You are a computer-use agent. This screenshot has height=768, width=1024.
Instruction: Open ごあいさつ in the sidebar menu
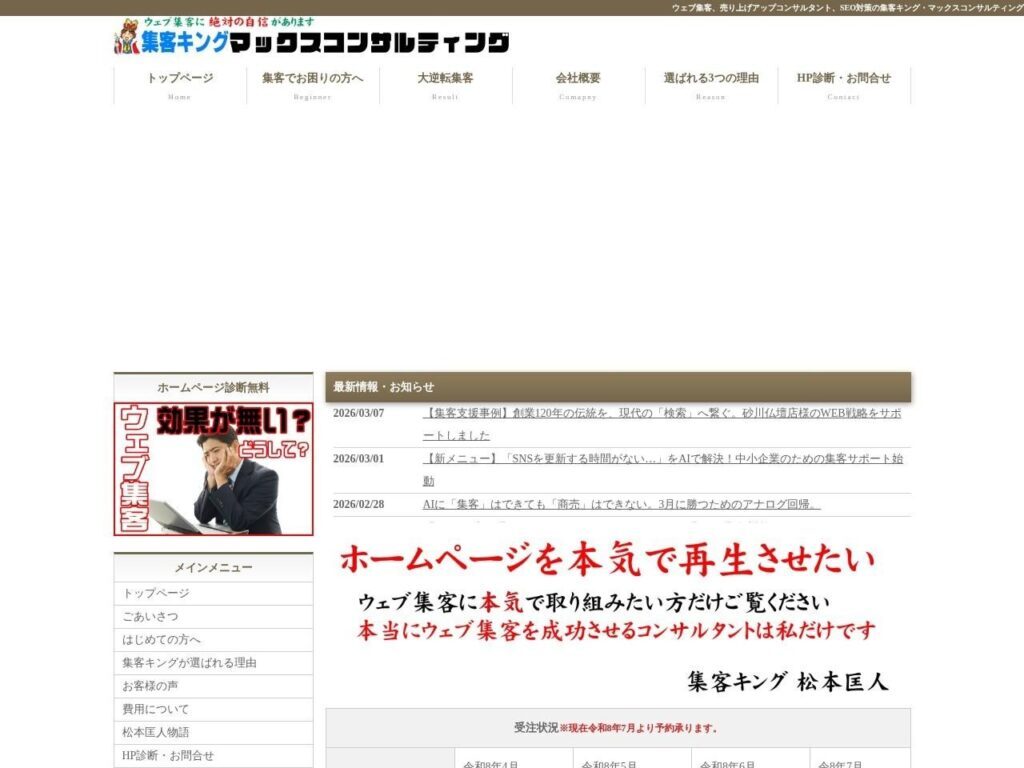(x=150, y=617)
